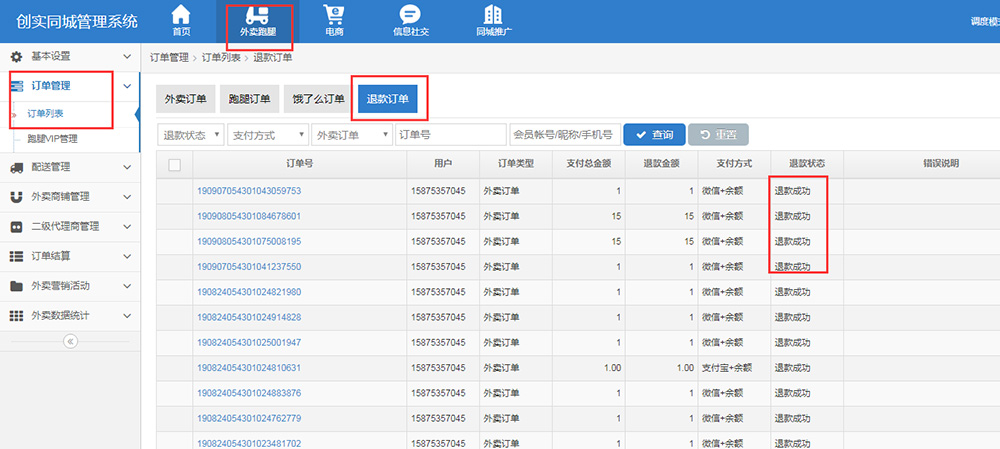Switch to the 饿了么订单 tab
The height and width of the screenshot is (449, 1000).
point(318,99)
